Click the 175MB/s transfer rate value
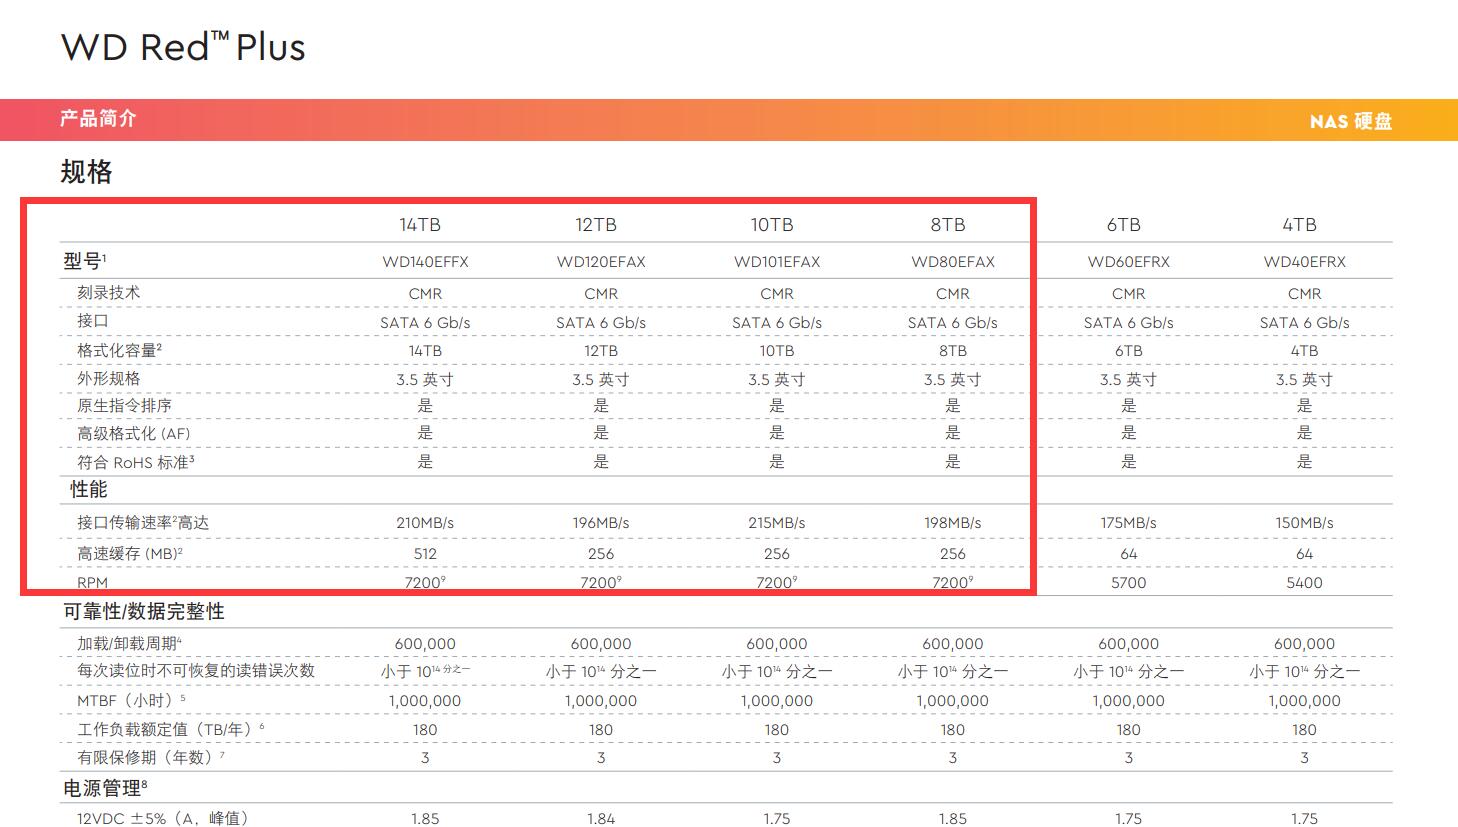The image size is (1458, 827). [1129, 523]
